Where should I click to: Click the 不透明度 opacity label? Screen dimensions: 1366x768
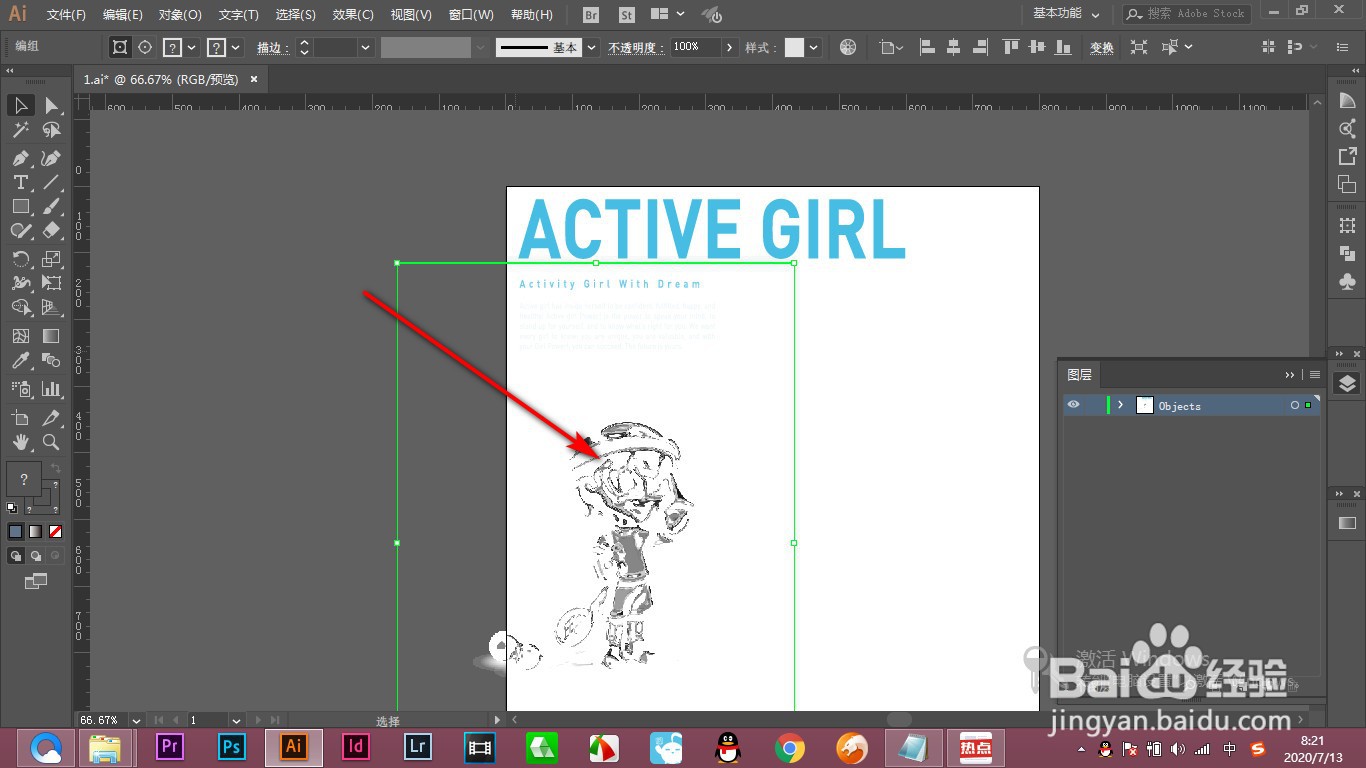click(x=636, y=48)
